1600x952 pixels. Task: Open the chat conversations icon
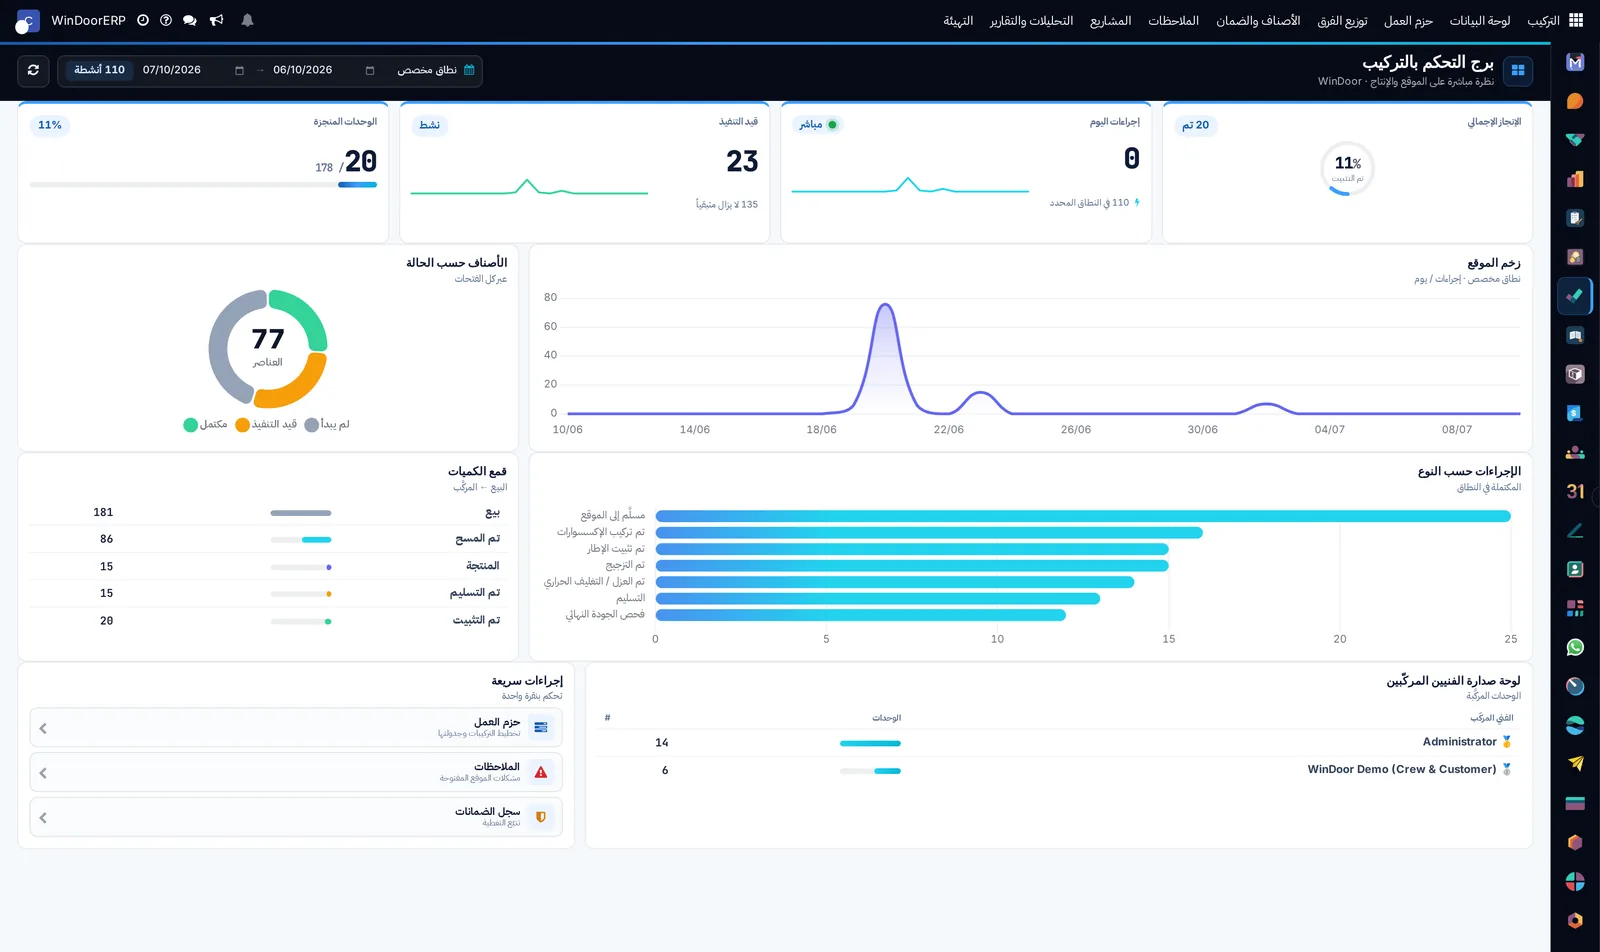point(190,20)
